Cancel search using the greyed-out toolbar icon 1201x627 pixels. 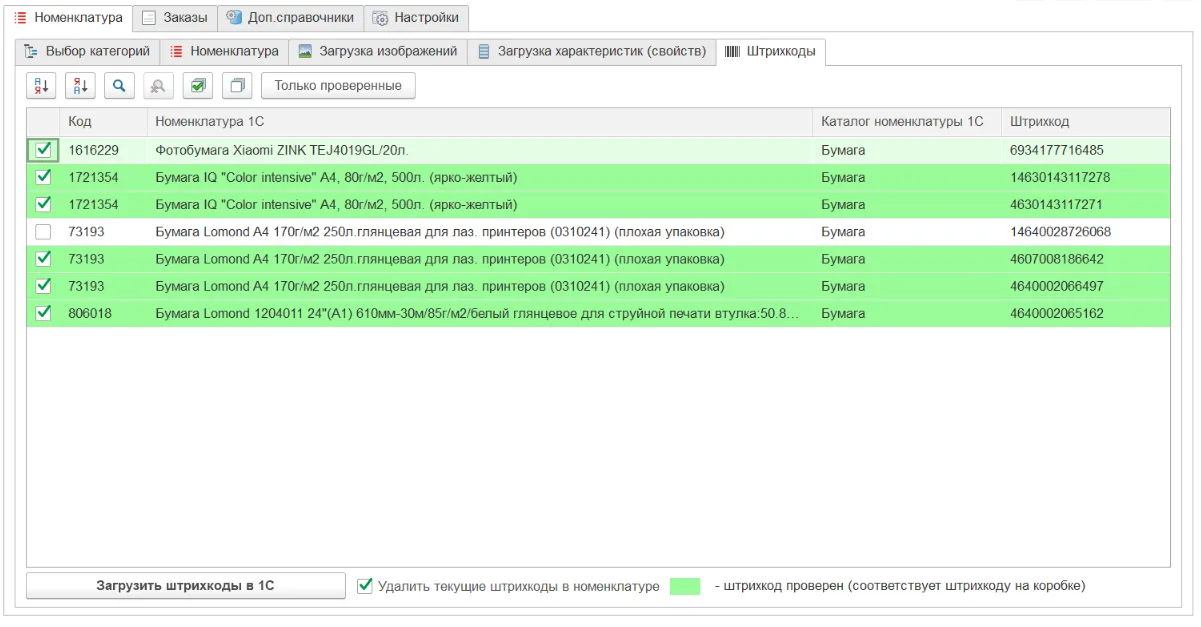[158, 86]
